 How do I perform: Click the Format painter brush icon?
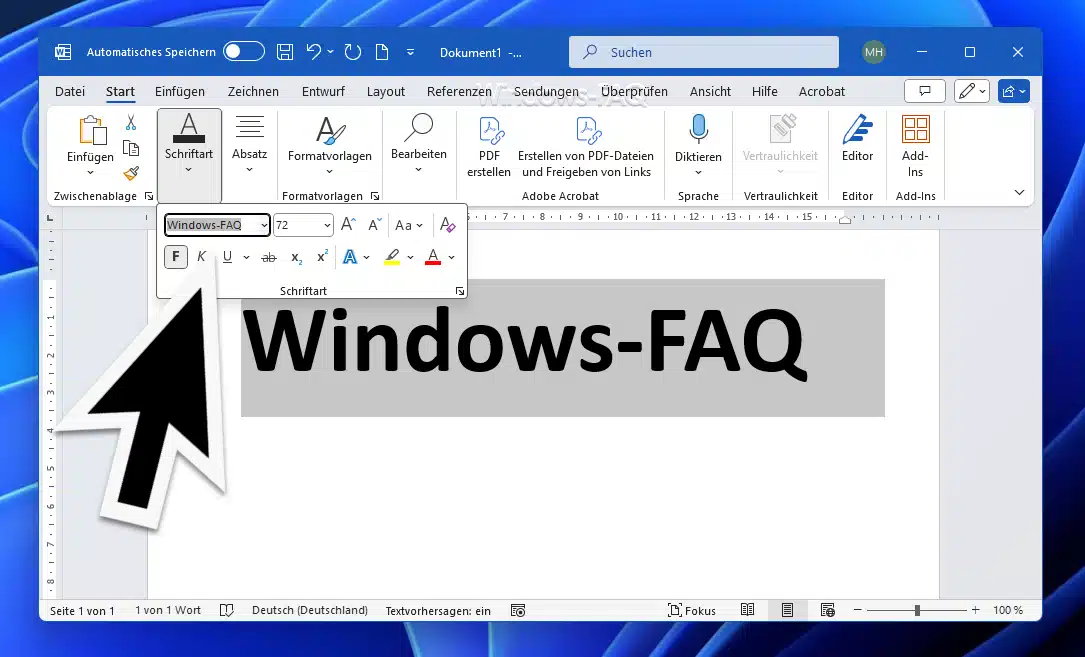130,173
